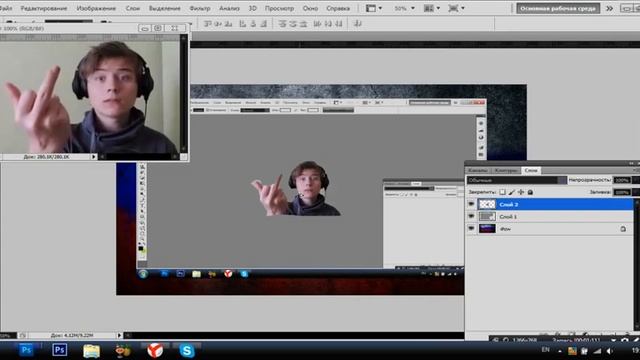Image resolution: width=640 pixels, height=360 pixels.
Task: Click the small webcam window vertical scrollbar
Action: 184,93
